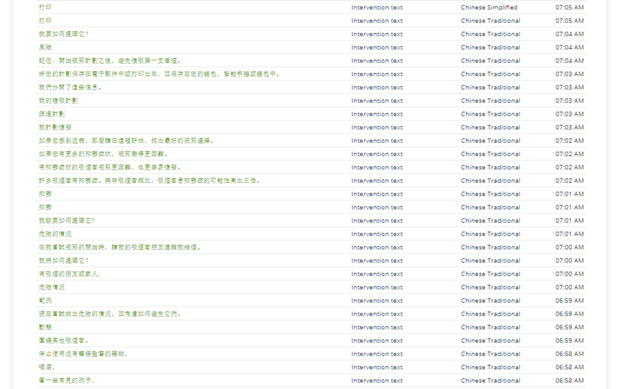Select Intervention text in the 我的複吸計劃 row
The width and height of the screenshot is (624, 389).
click(x=377, y=101)
